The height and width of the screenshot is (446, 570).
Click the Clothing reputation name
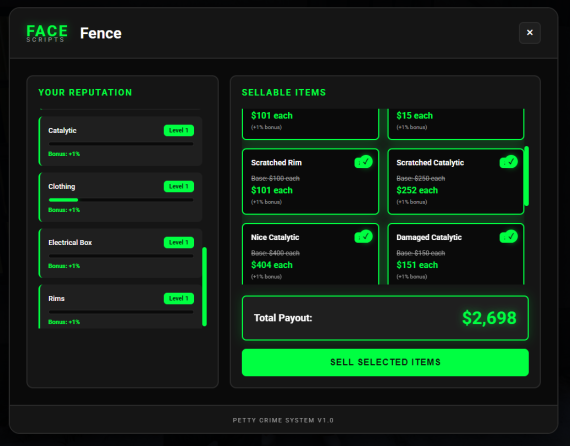61,186
